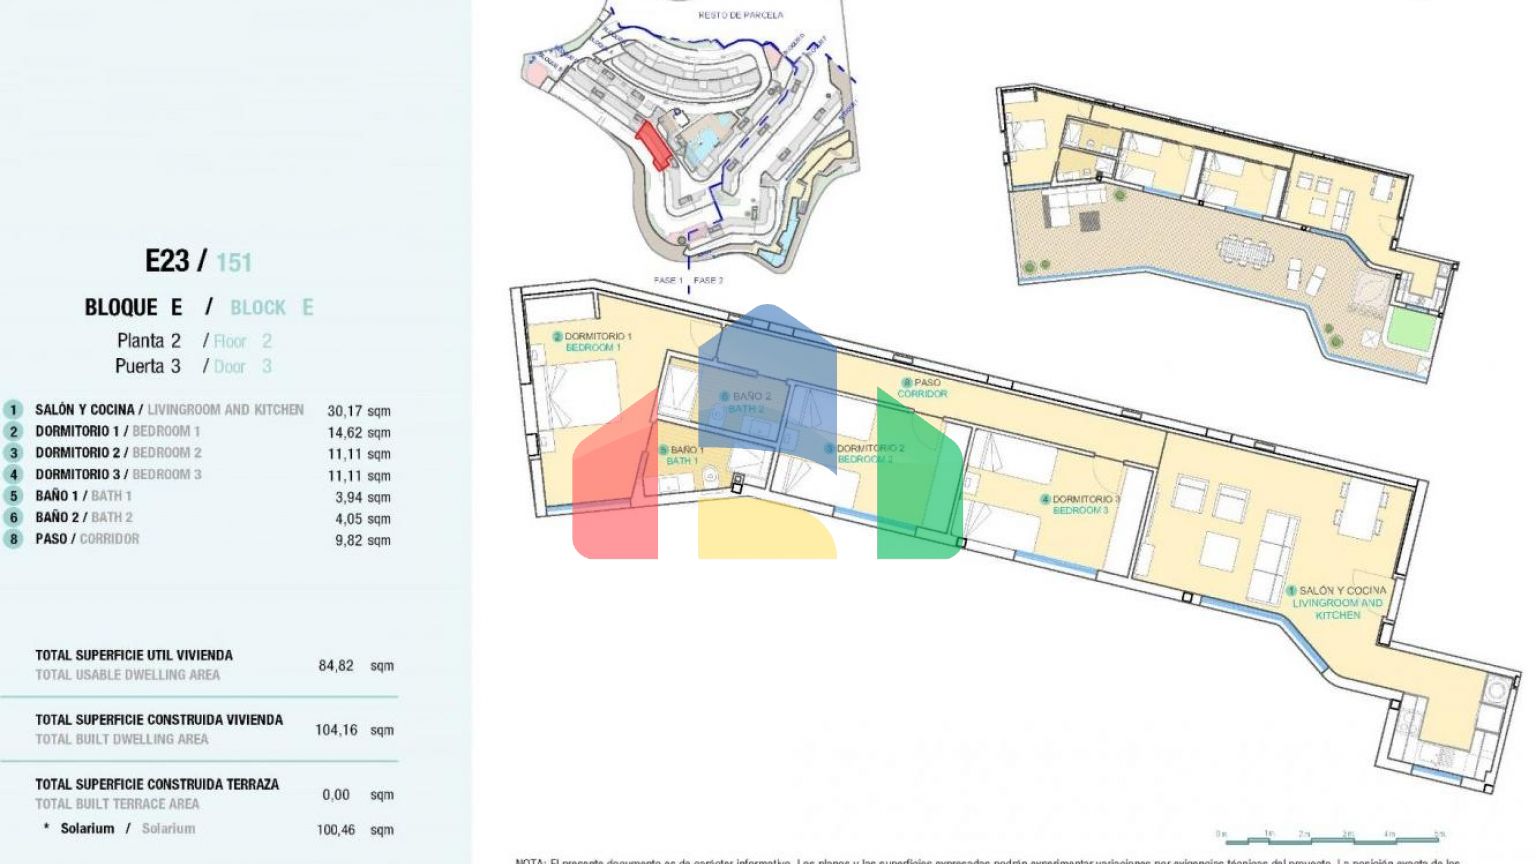Image resolution: width=1536 pixels, height=864 pixels.
Task: Open the site location map thumbnail
Action: [692, 138]
